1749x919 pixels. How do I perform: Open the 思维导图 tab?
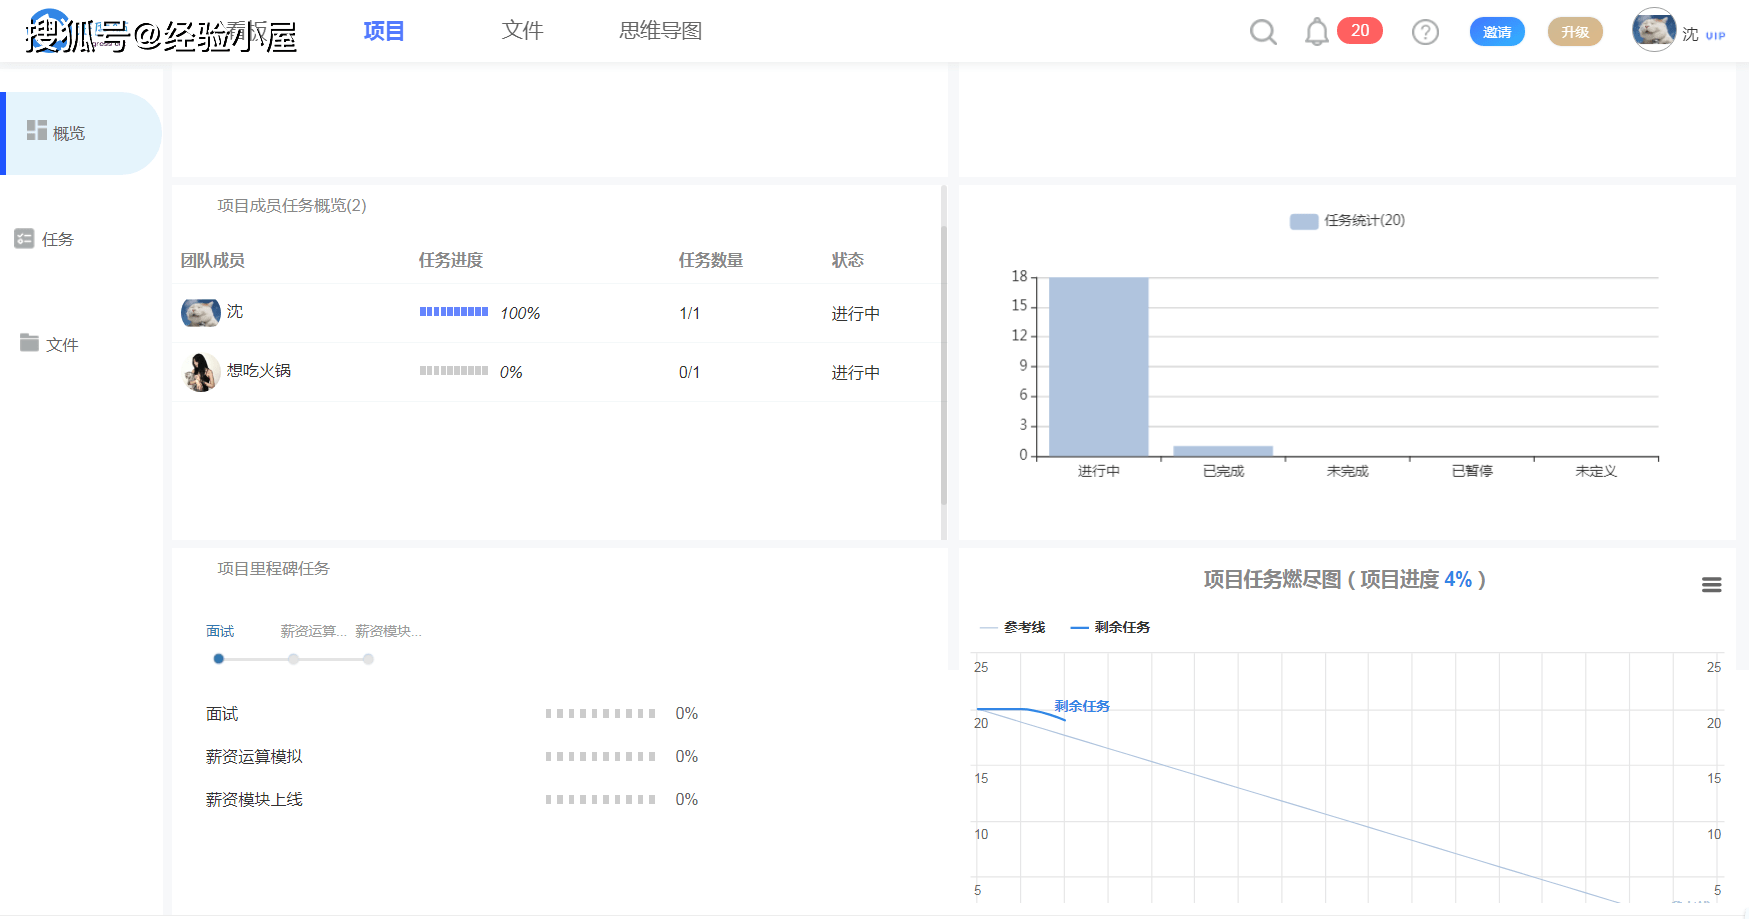pos(660,31)
